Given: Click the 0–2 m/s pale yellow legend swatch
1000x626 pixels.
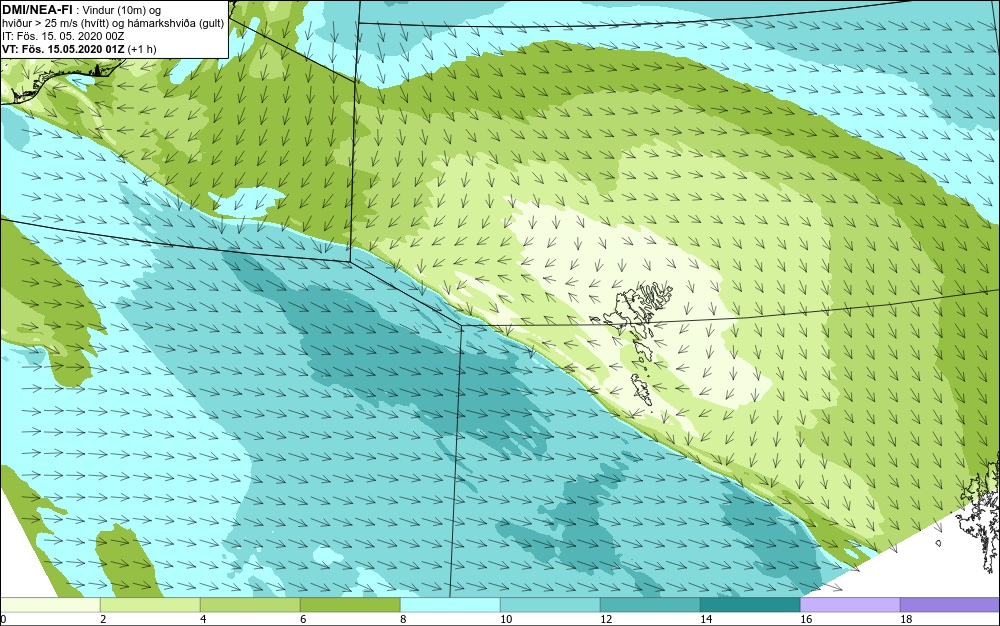Looking at the screenshot, I should (50, 605).
